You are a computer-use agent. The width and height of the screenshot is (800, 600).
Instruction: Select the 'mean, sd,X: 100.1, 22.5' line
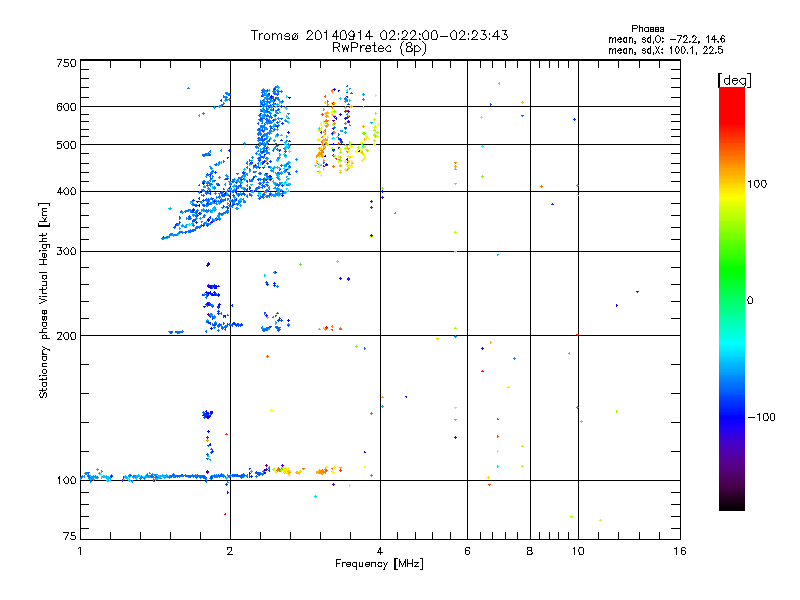point(665,50)
